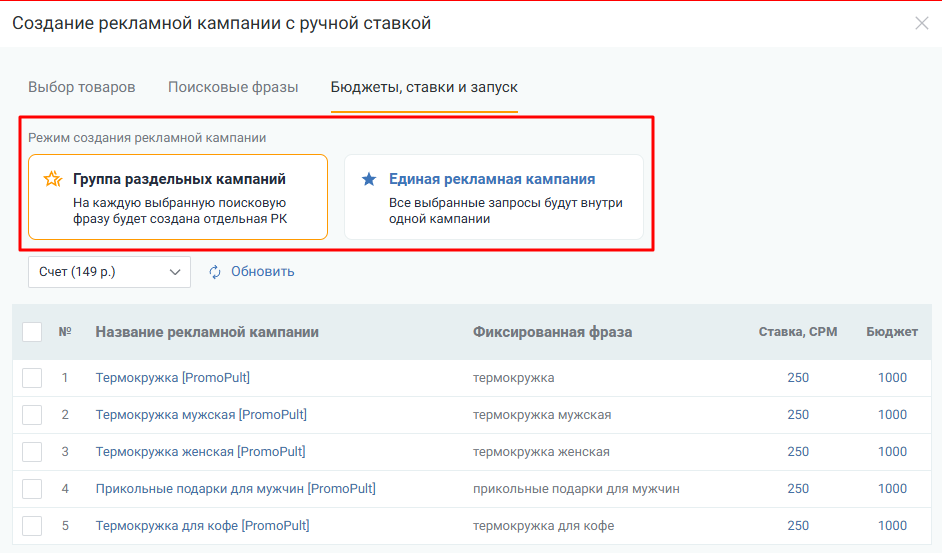Close the campaign creation dialog with X

921,23
